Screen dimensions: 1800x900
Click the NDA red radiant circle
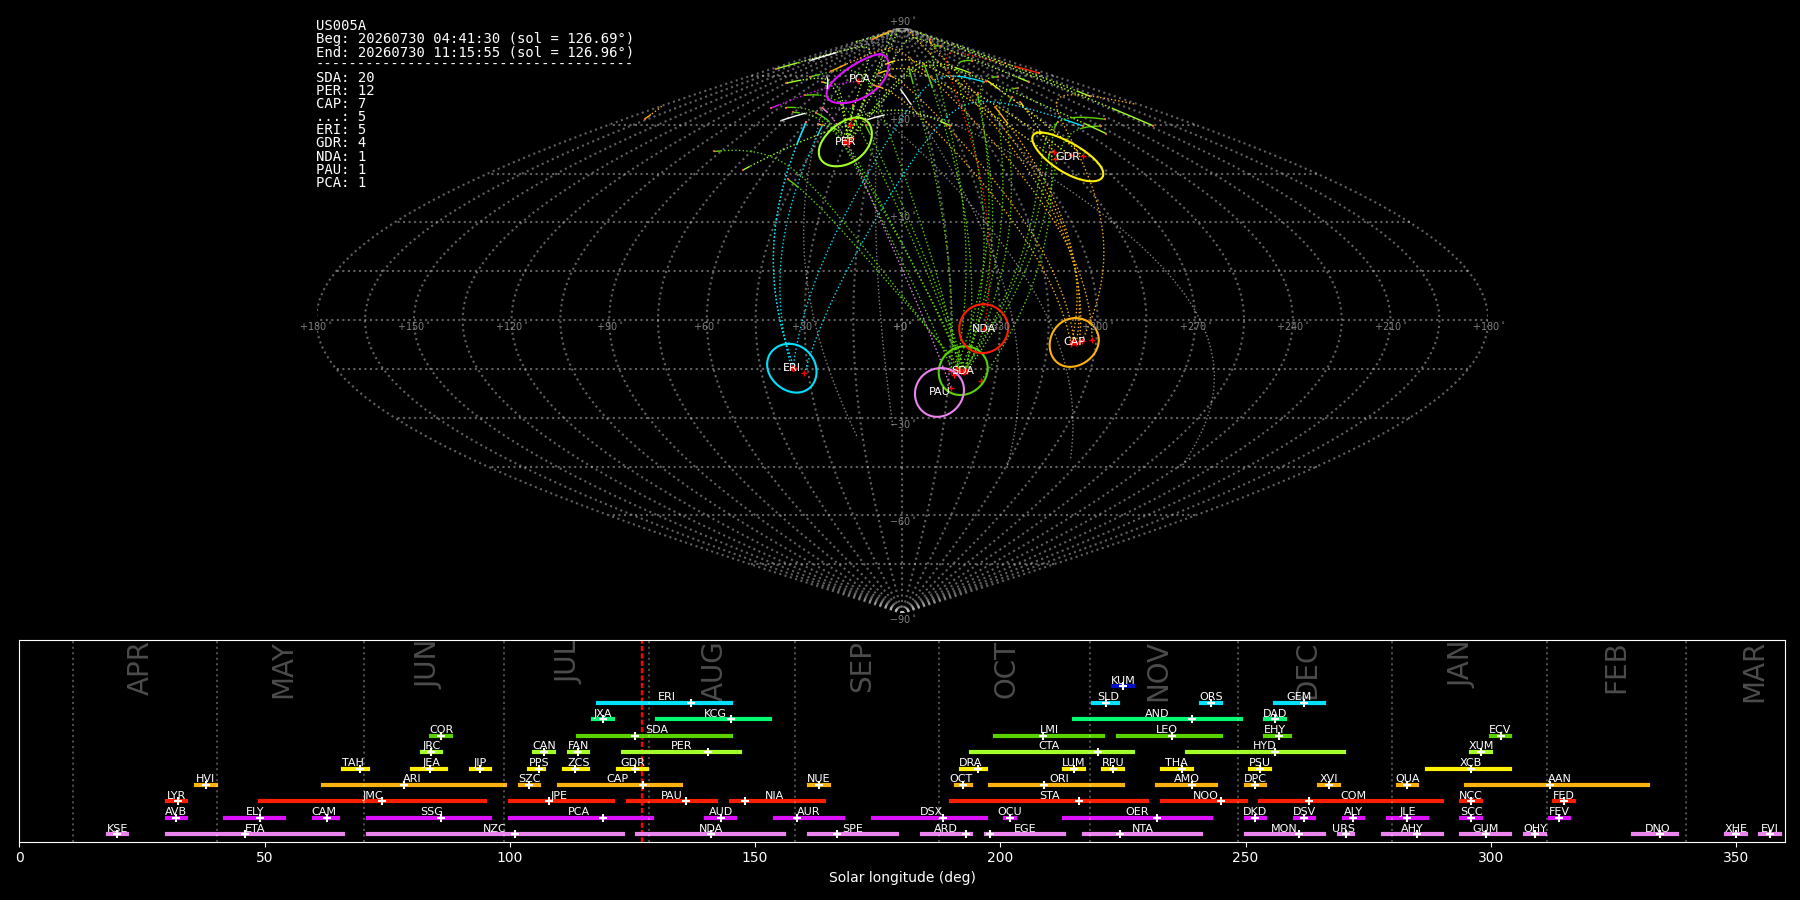click(983, 328)
